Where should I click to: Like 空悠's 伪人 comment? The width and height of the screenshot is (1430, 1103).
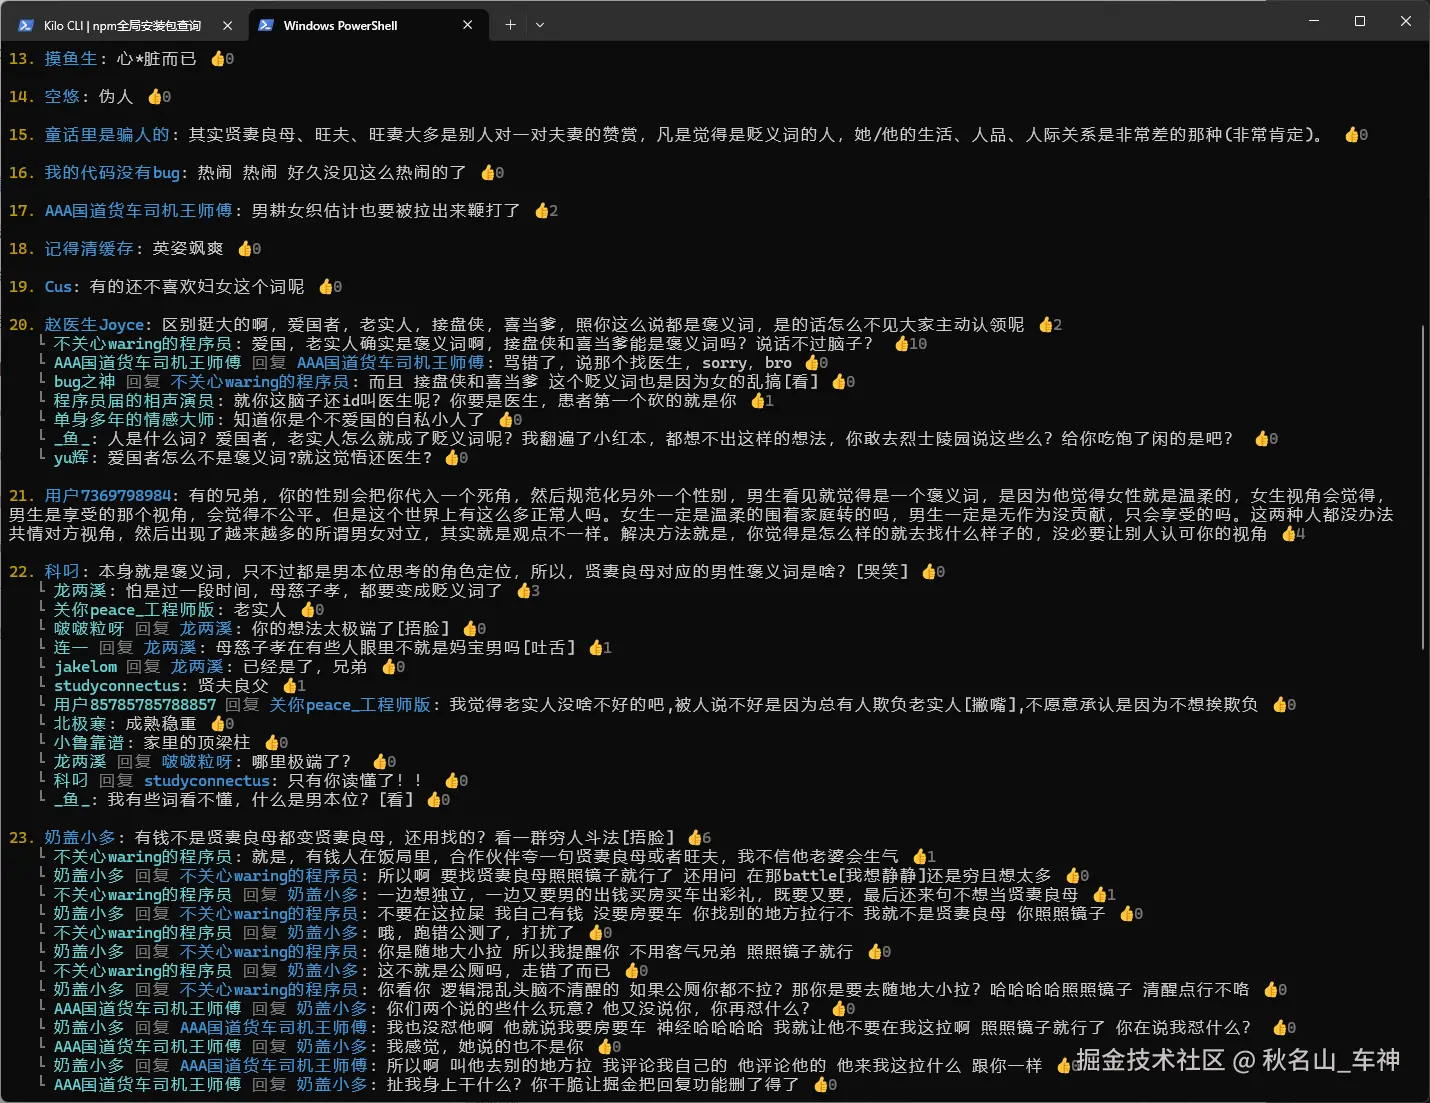(x=156, y=96)
